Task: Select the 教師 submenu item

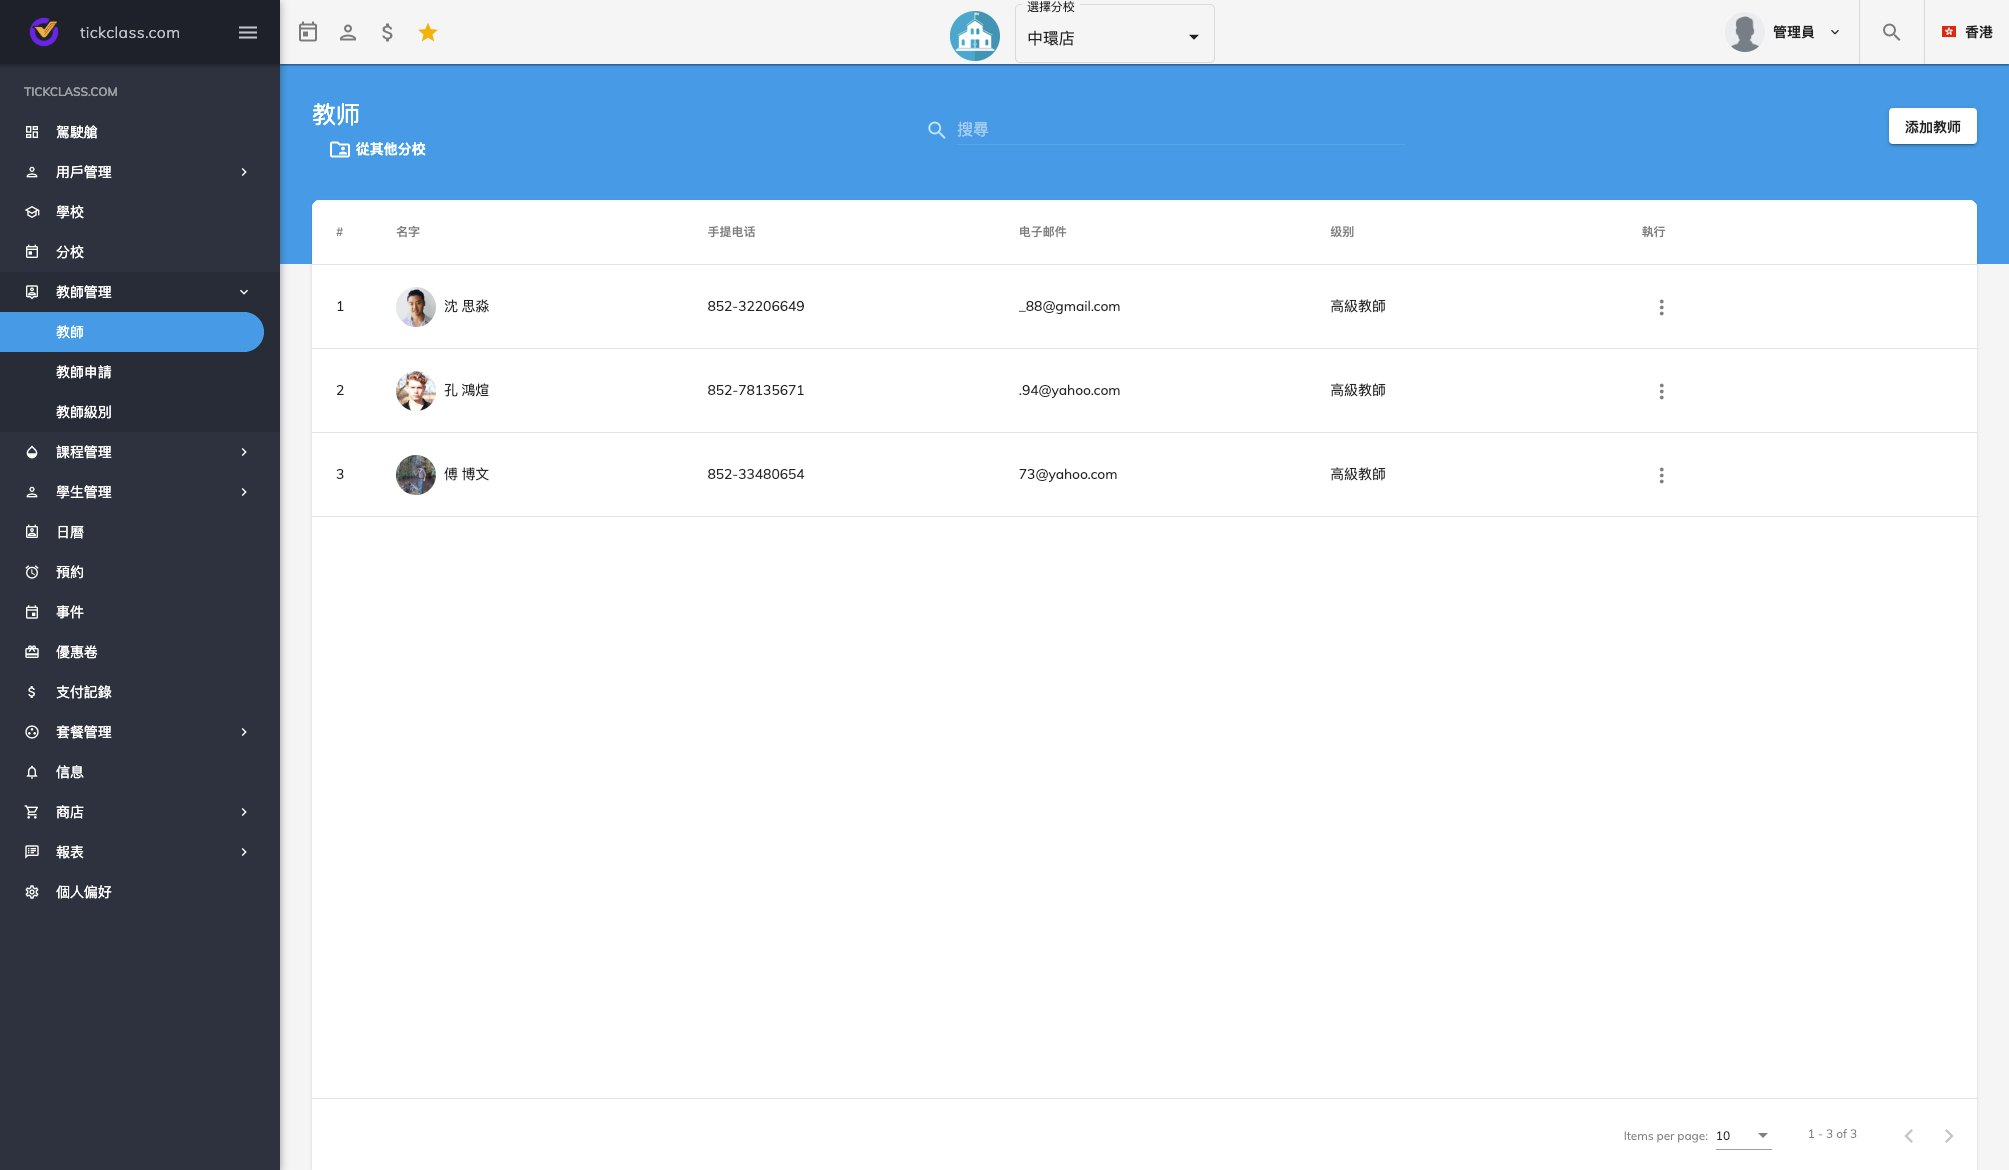Action: [x=132, y=332]
